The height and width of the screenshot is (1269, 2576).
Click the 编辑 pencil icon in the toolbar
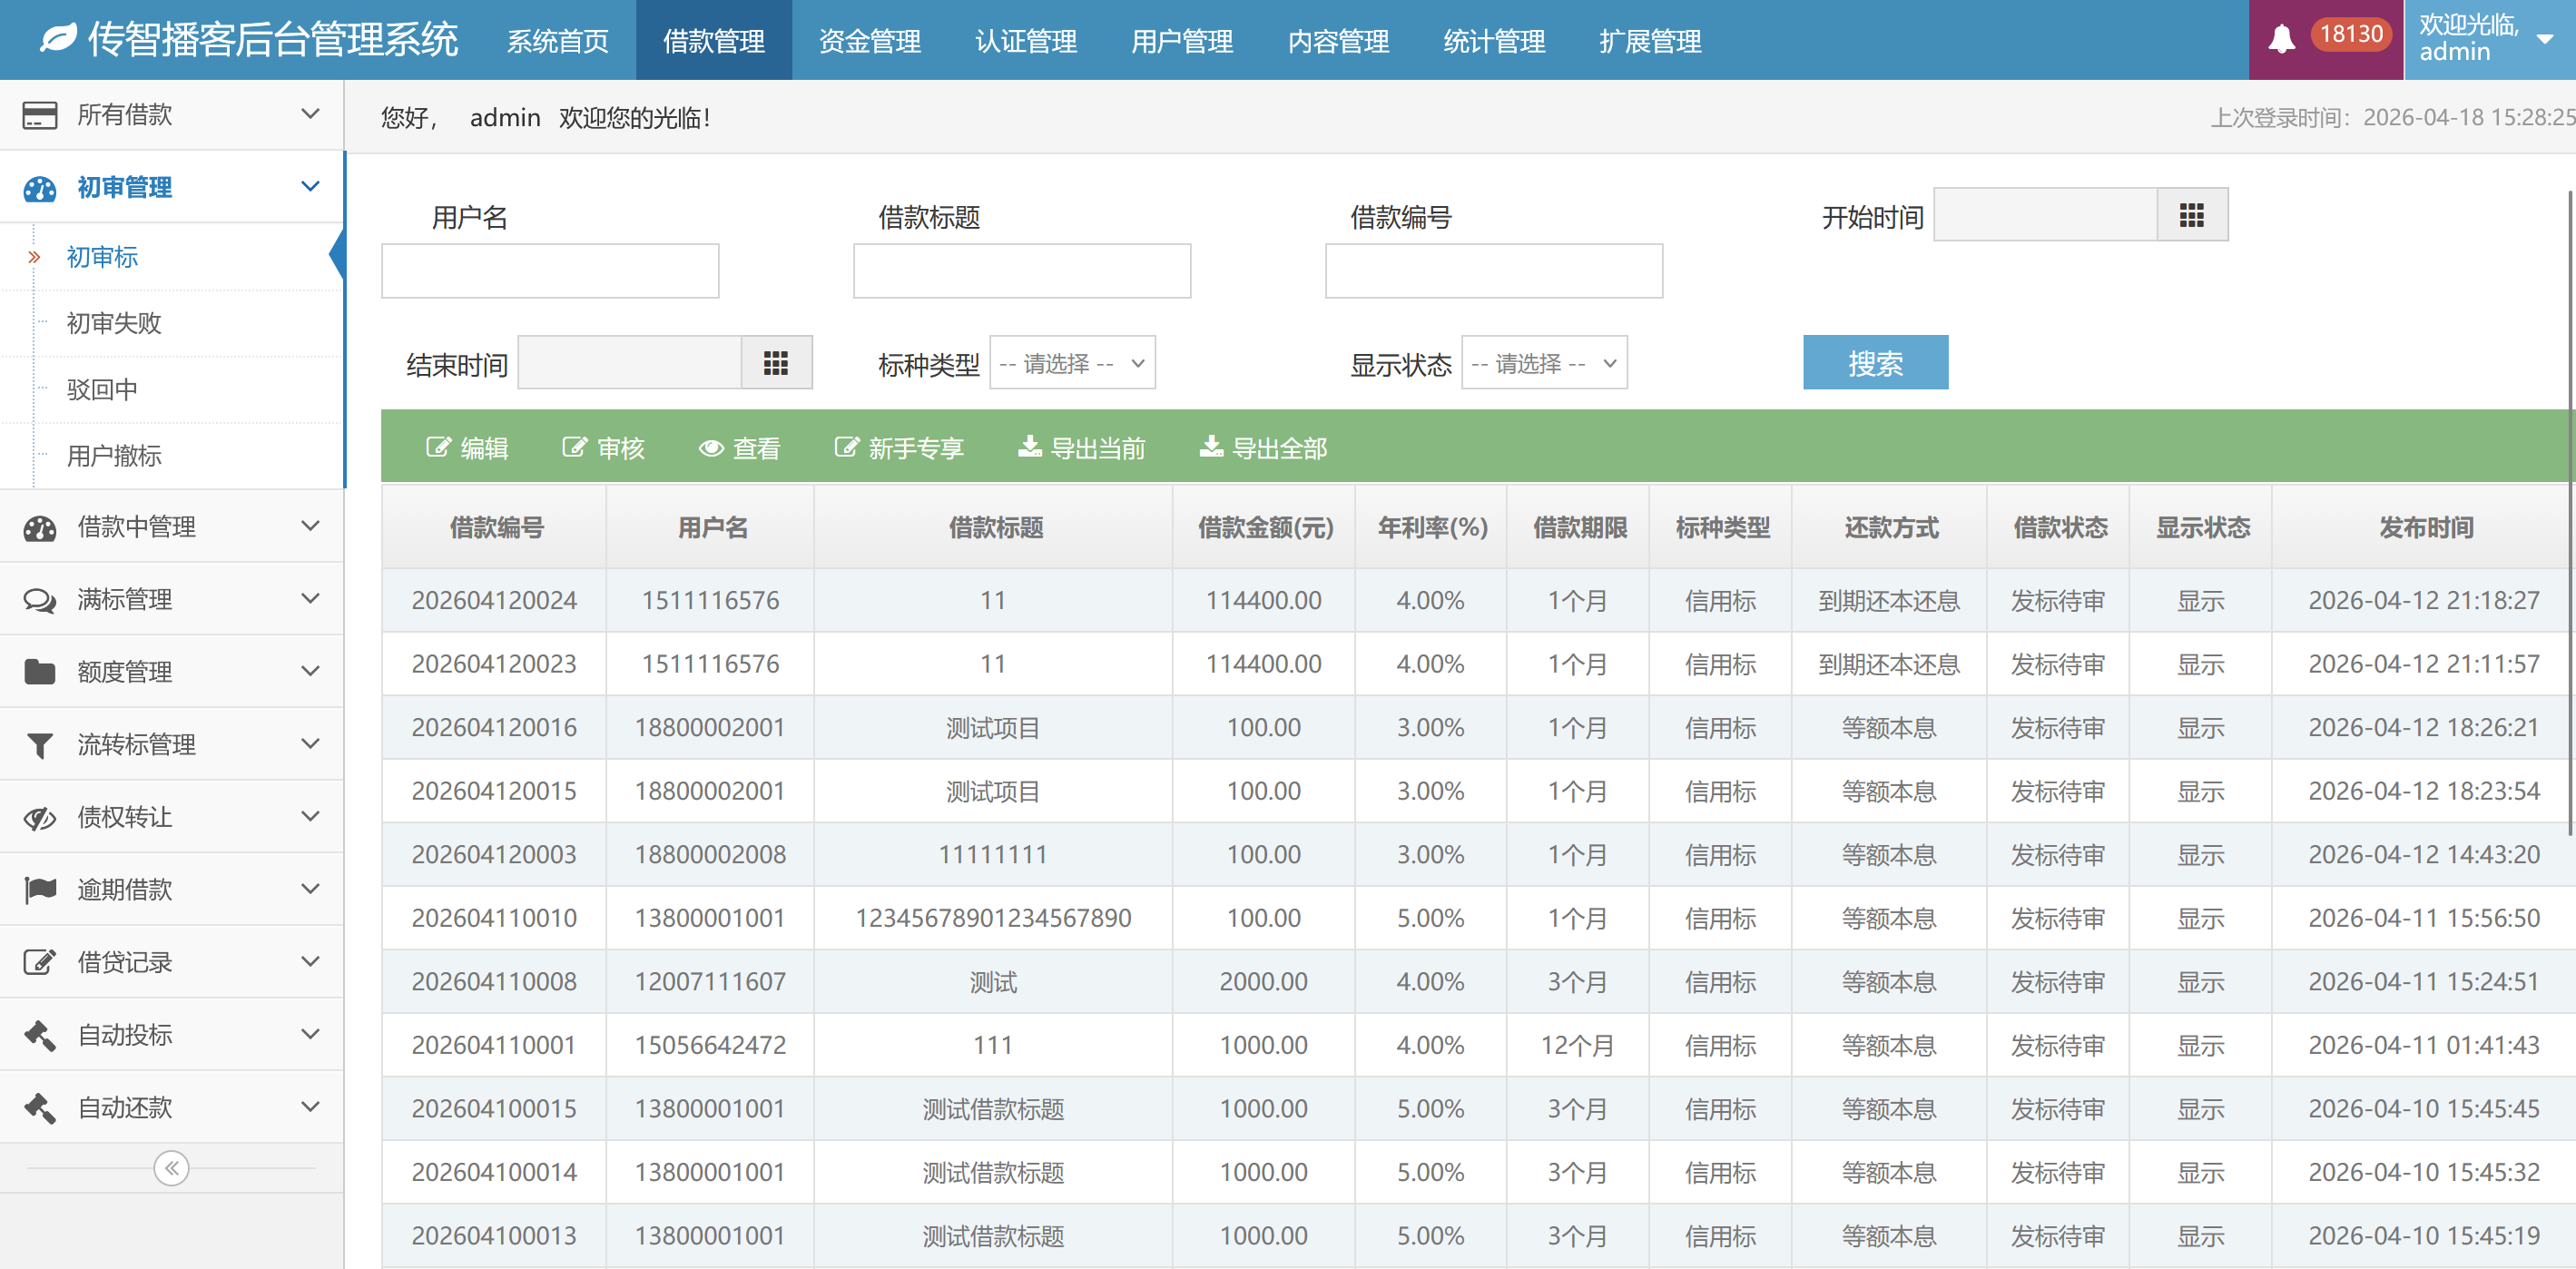point(438,448)
